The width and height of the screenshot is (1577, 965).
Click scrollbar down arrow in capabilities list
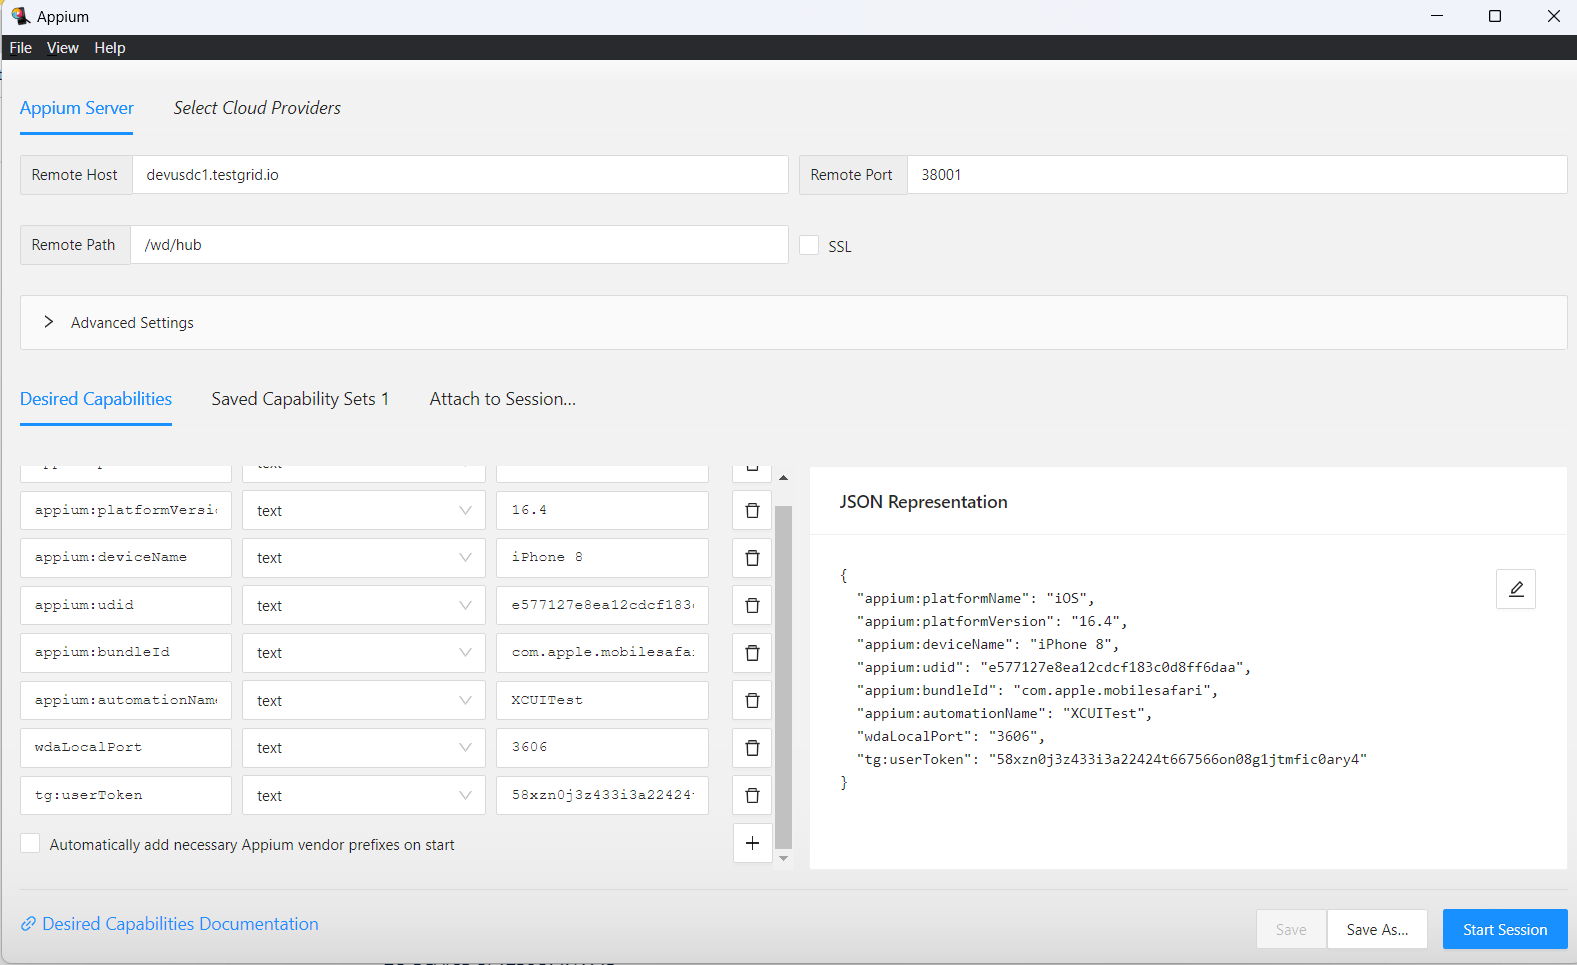coord(784,858)
